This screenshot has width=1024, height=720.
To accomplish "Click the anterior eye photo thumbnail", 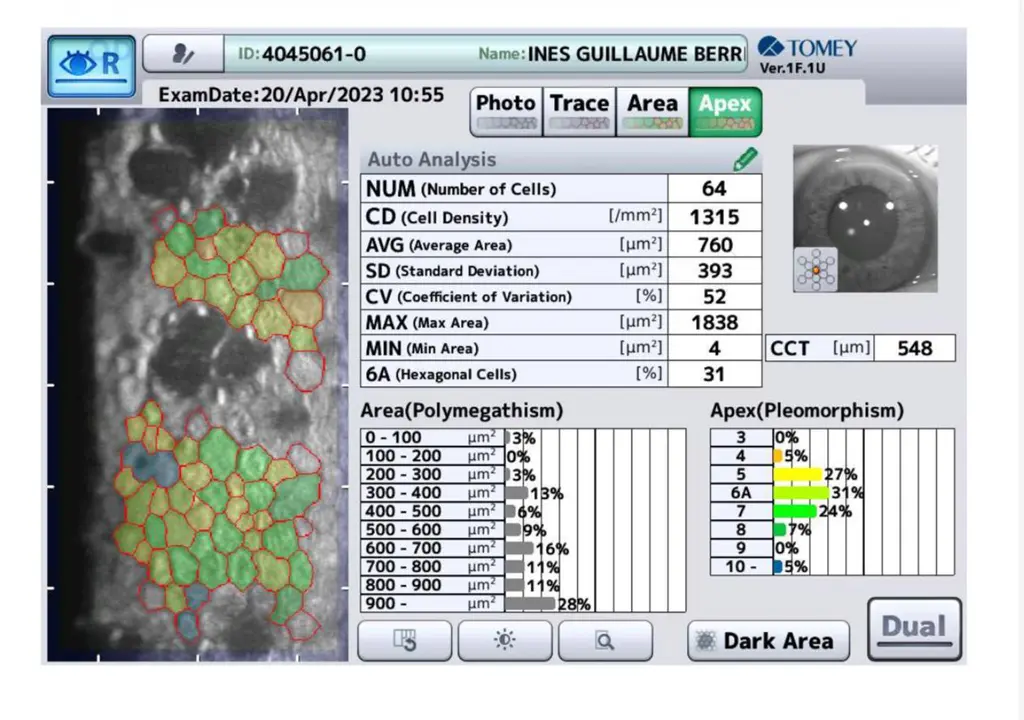I will coord(865,218).
